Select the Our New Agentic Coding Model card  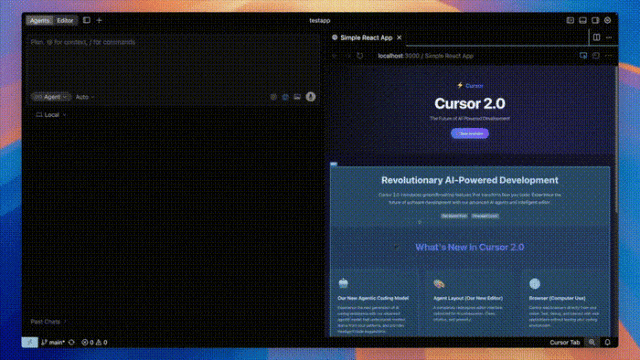(374, 303)
